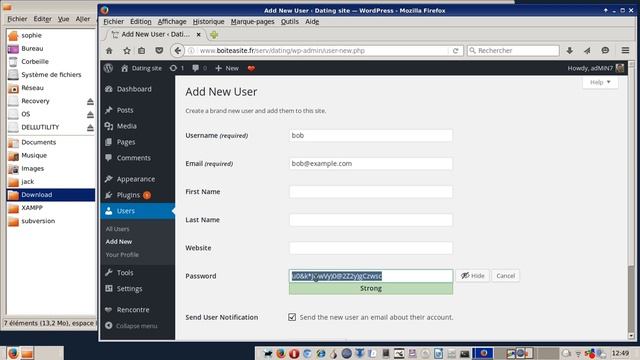This screenshot has width=640, height=360.
Task: Toggle Send User Notification checkbox
Action: tap(292, 317)
